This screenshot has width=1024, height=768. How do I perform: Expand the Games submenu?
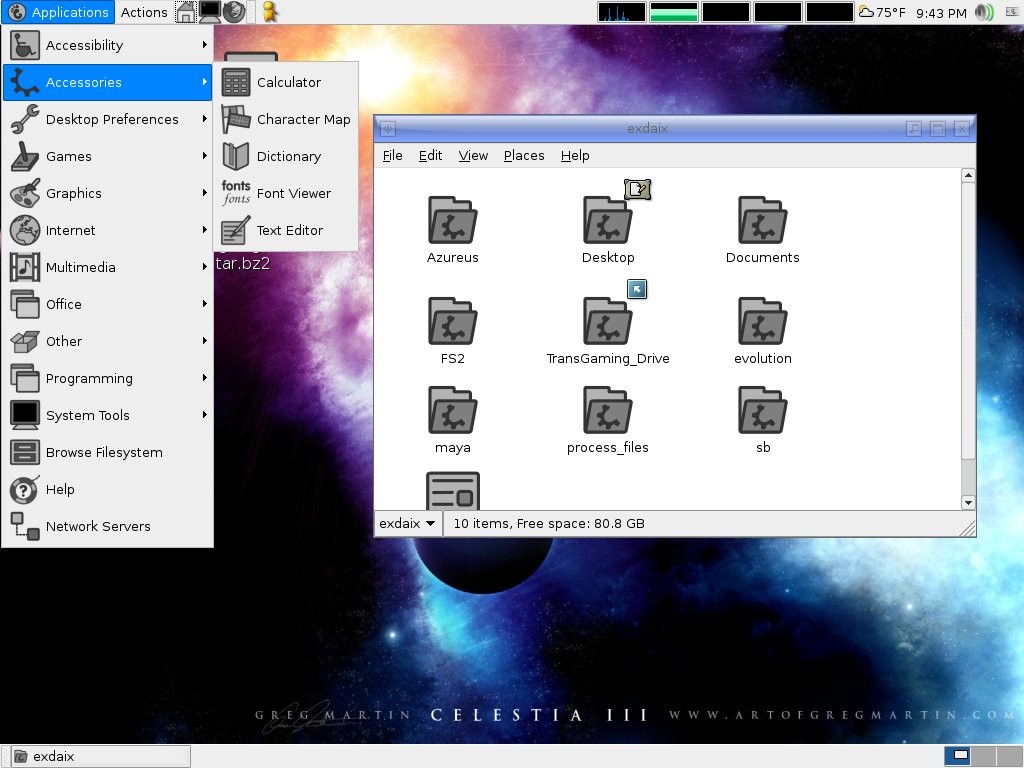[108, 156]
